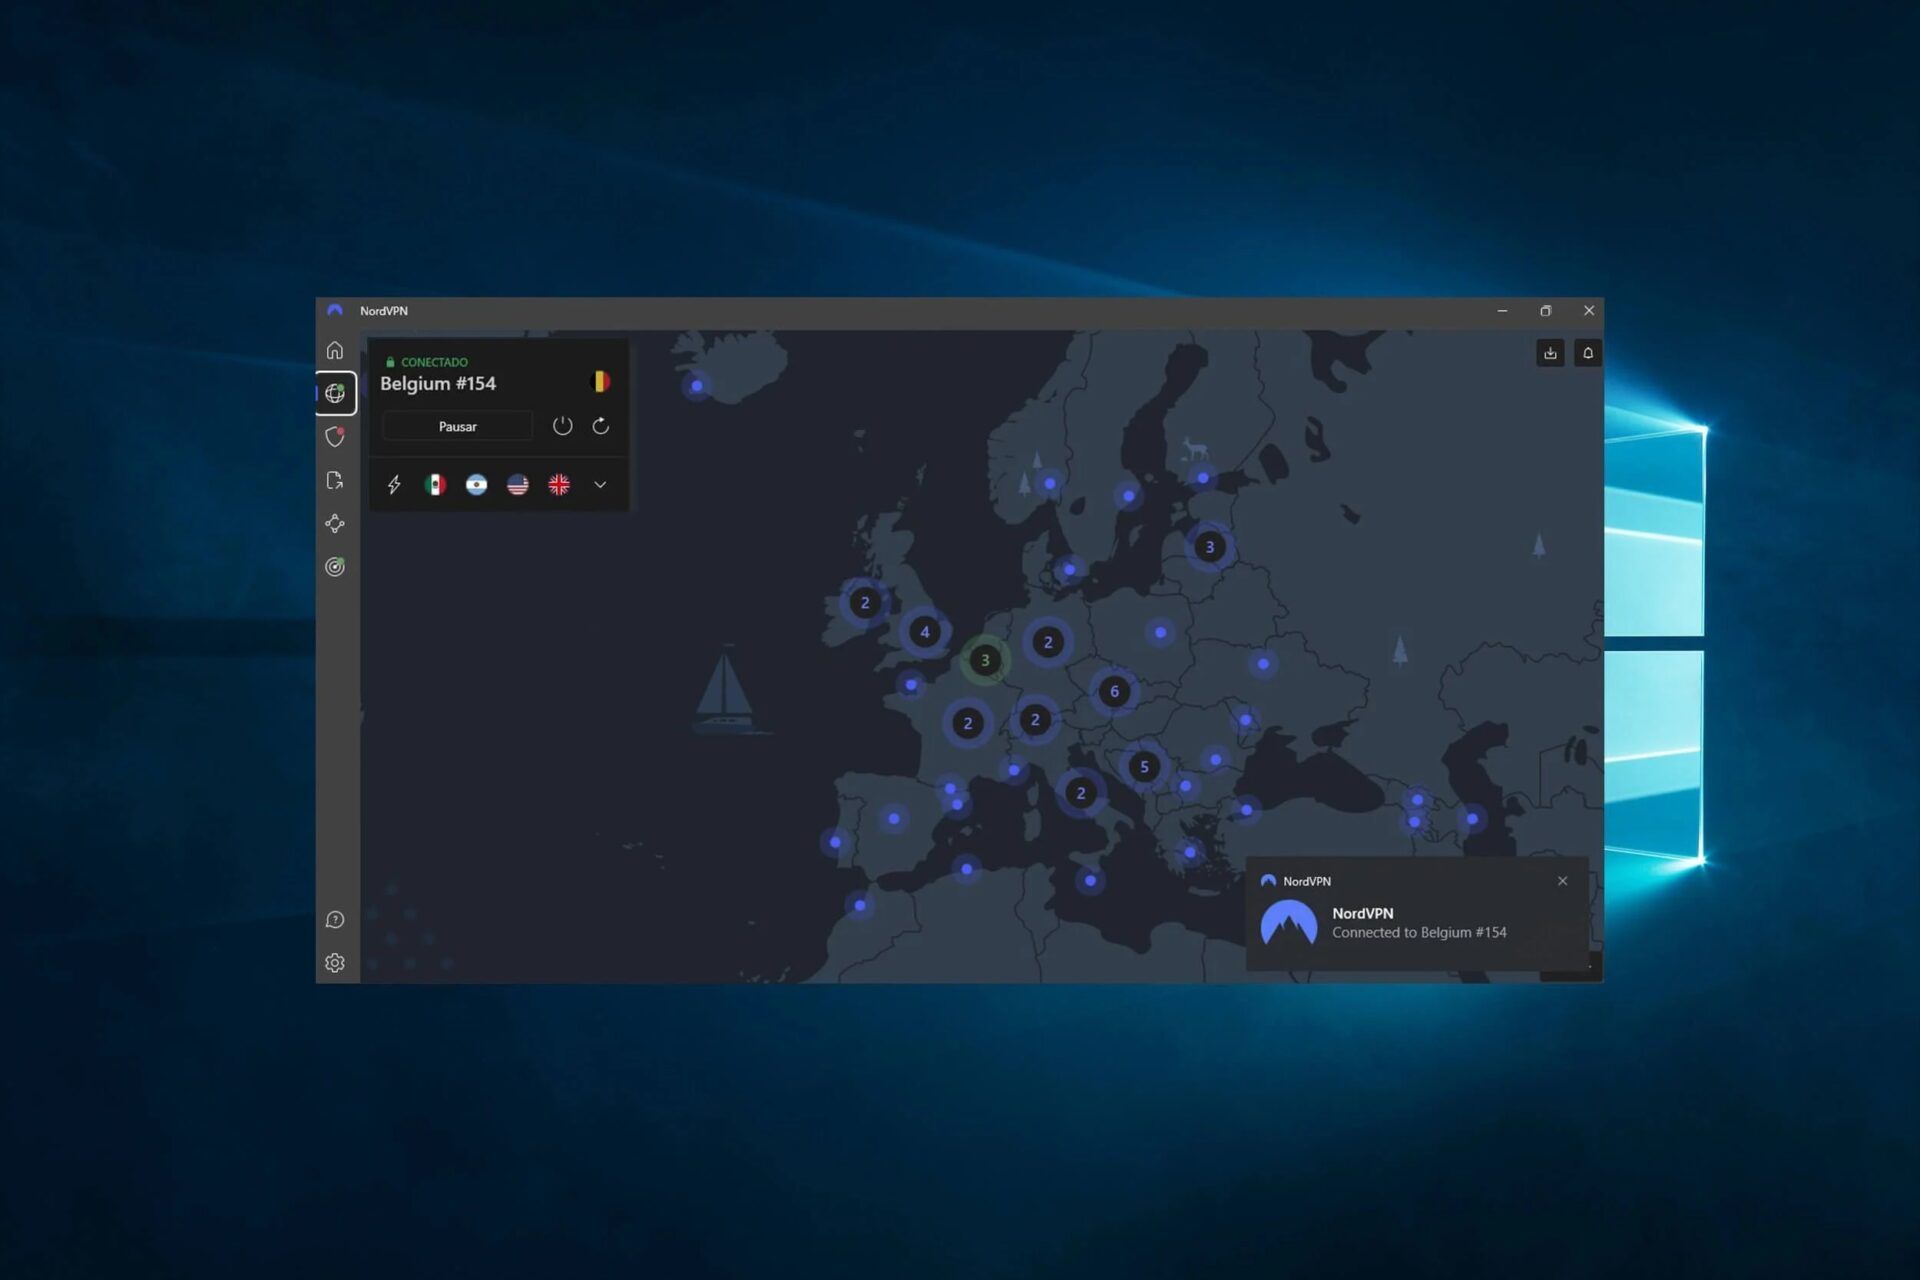This screenshot has width=1920, height=1280.
Task: Select the central Europe cluster marker 6
Action: (x=1115, y=691)
